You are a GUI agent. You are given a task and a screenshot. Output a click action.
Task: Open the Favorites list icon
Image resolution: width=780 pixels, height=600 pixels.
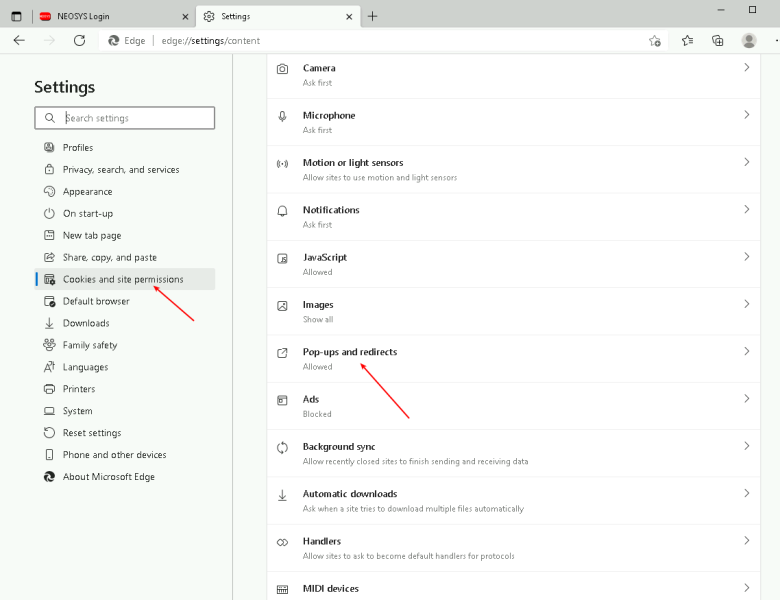coord(687,40)
